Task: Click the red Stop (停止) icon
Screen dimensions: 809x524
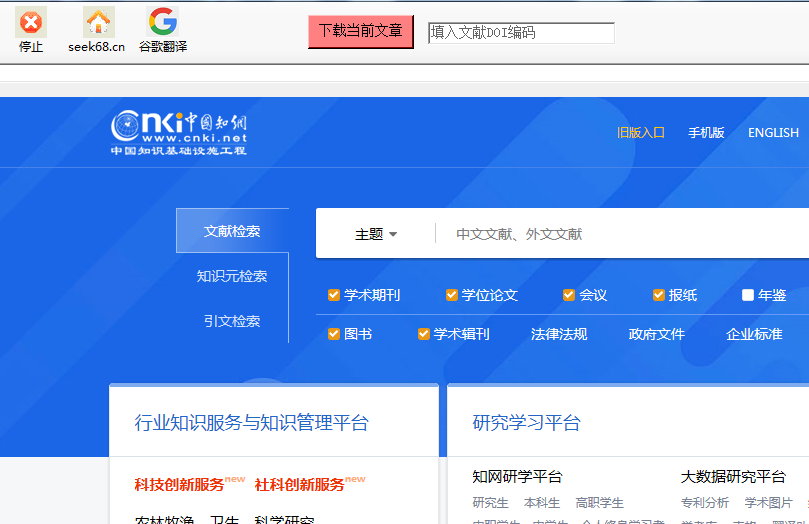Action: [x=30, y=22]
